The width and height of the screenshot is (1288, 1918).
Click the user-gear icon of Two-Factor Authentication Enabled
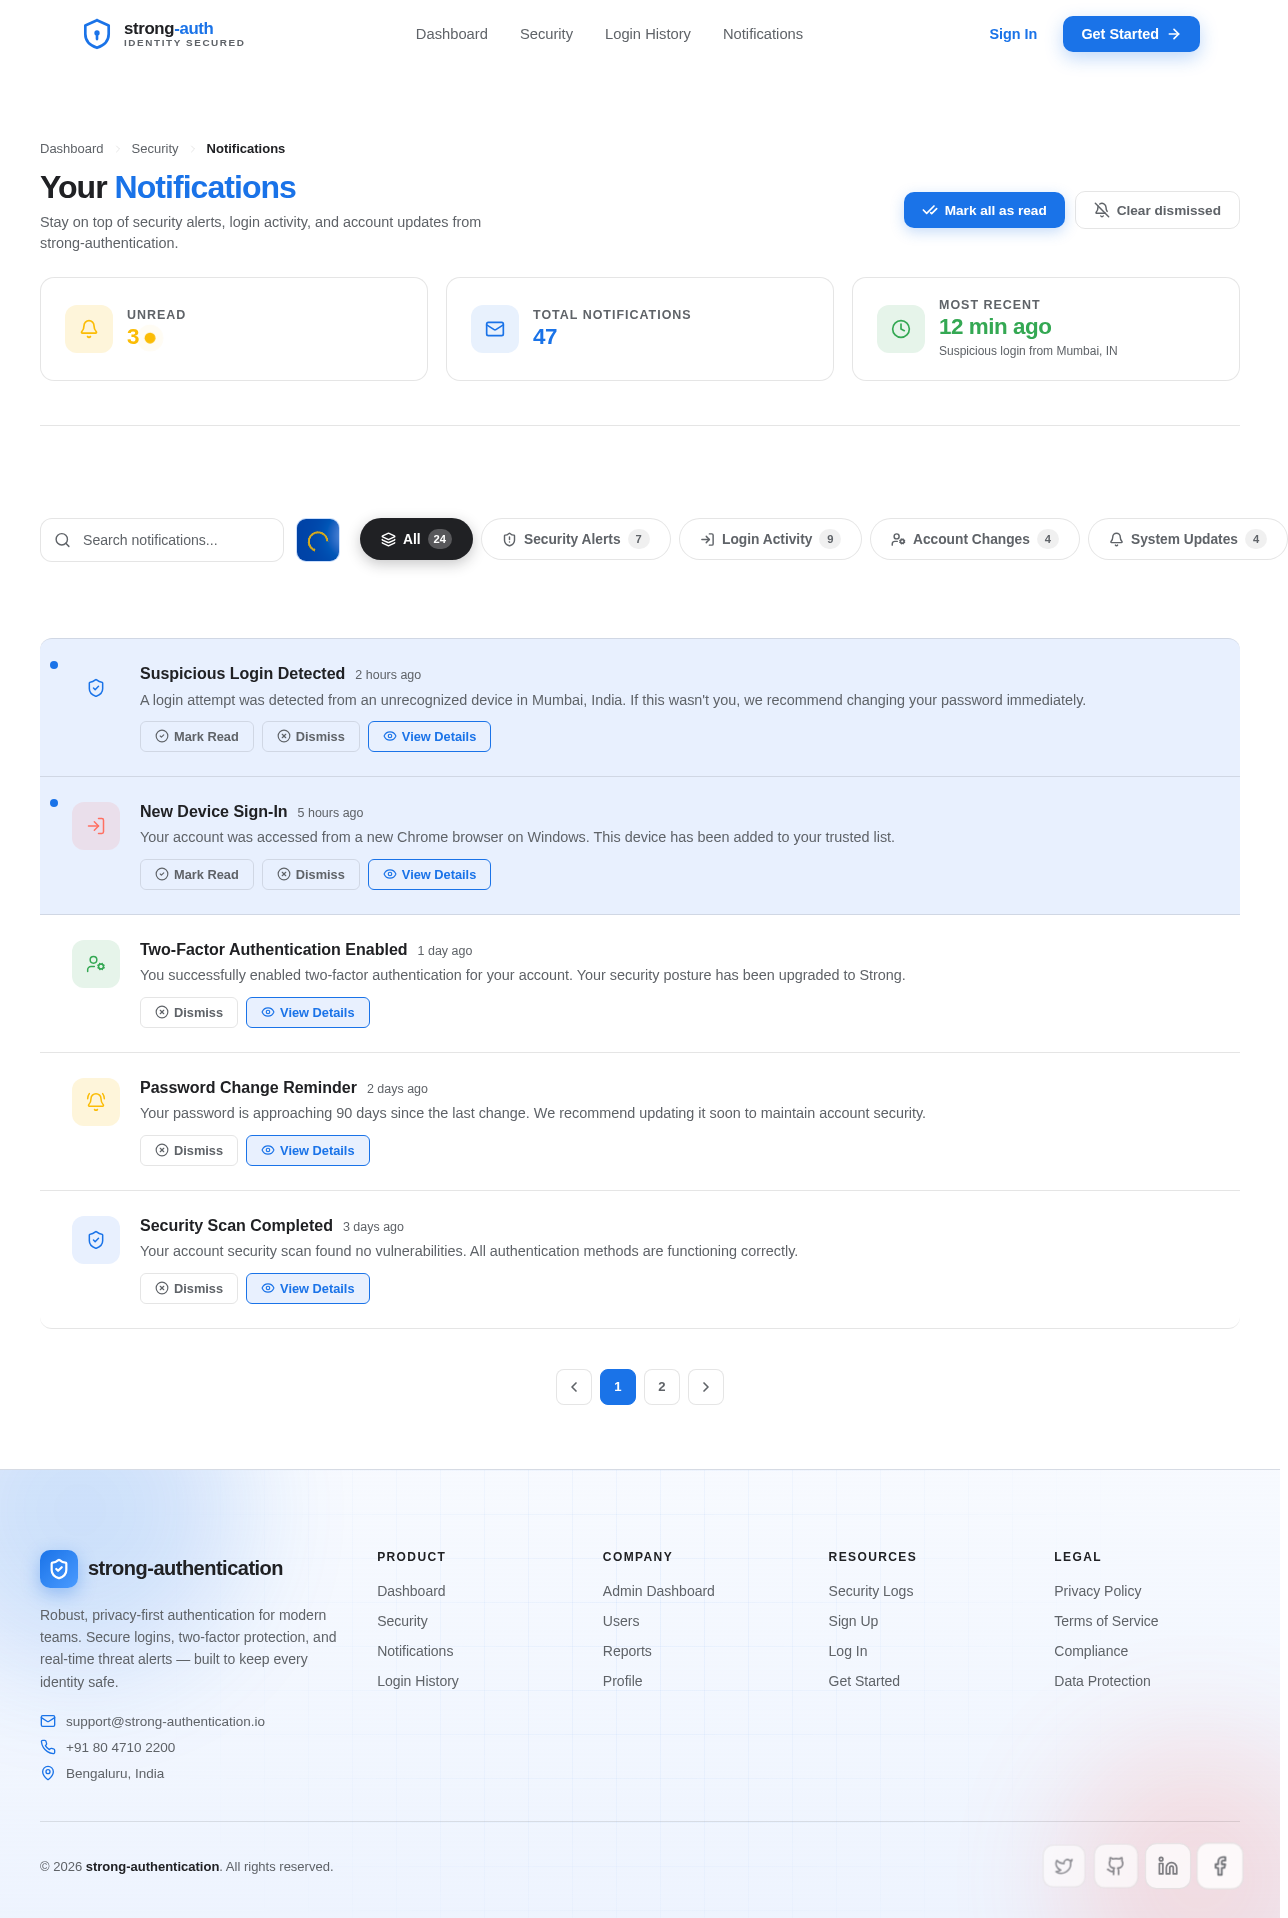click(96, 964)
